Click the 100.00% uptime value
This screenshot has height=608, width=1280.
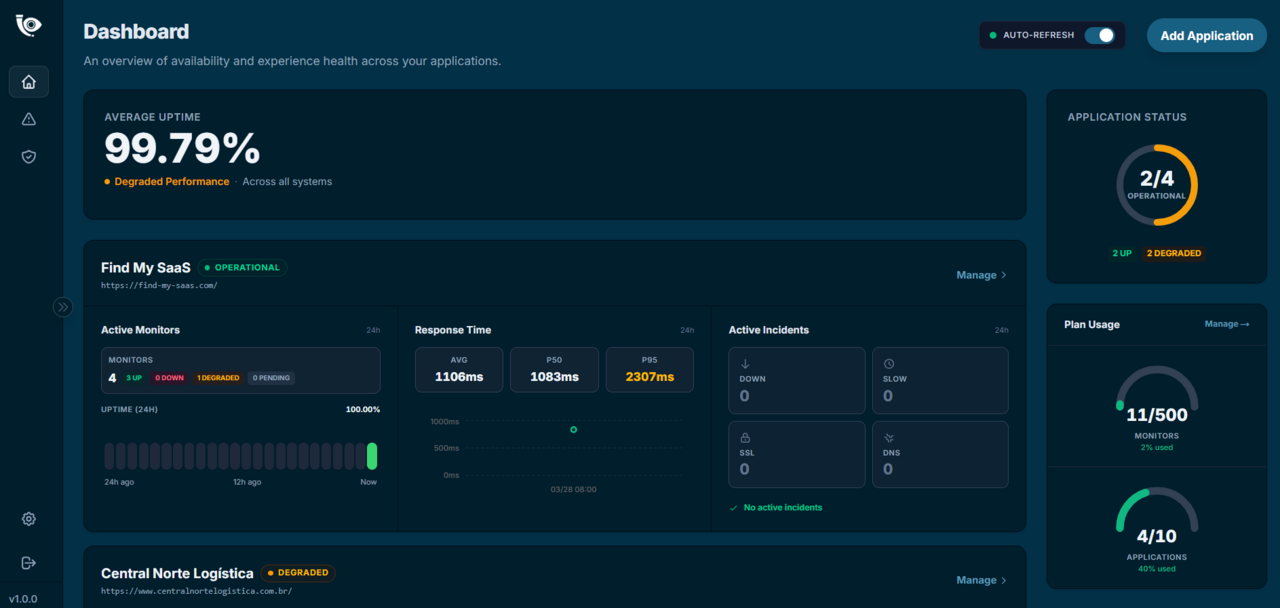point(364,410)
